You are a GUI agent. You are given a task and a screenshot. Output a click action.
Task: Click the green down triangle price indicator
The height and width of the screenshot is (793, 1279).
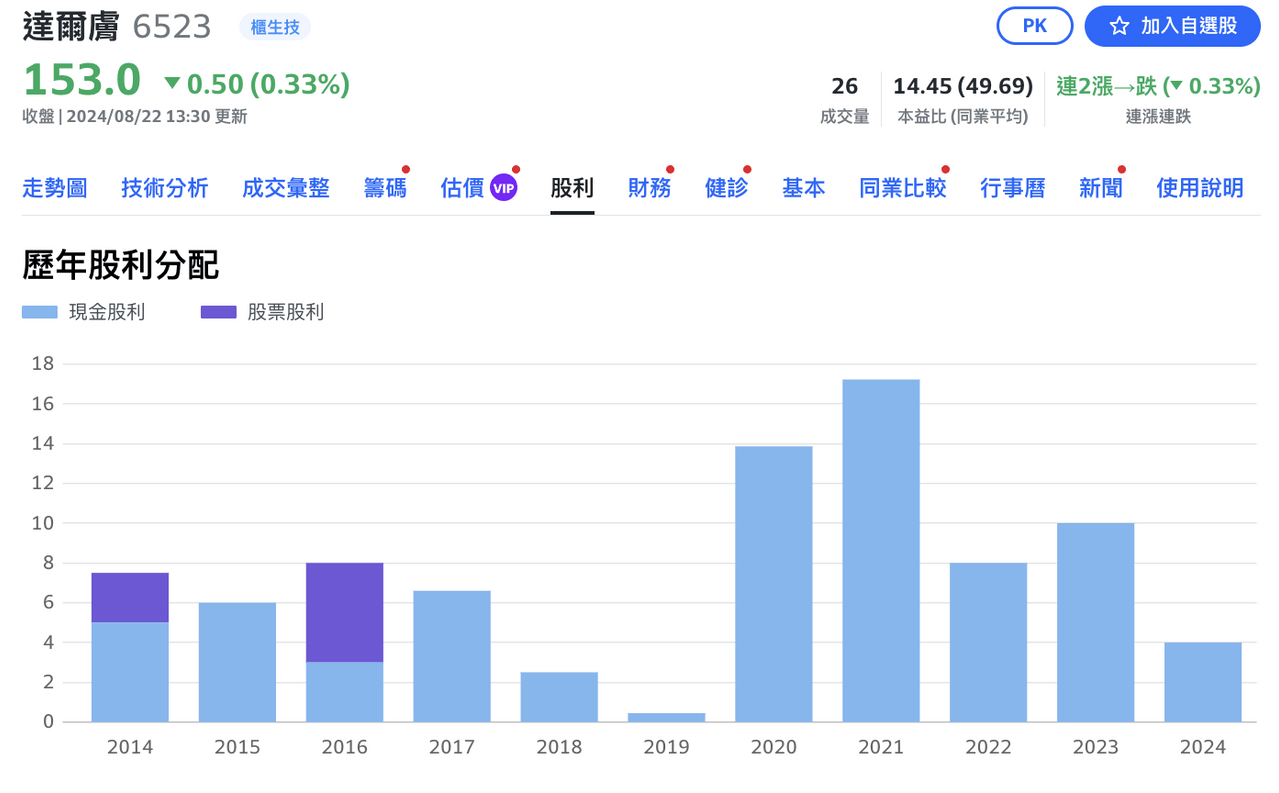point(172,84)
